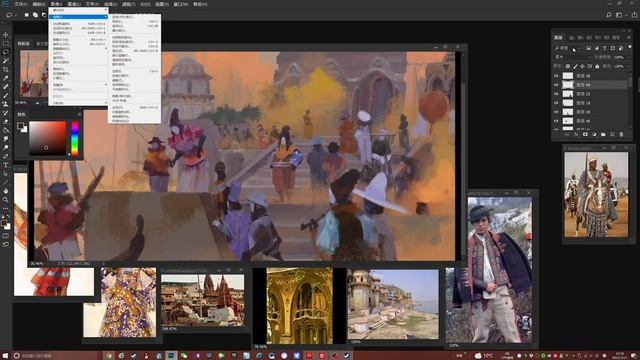Click Image Size in the Image menu
This screenshot has height=360, width=640.
coord(78,40)
